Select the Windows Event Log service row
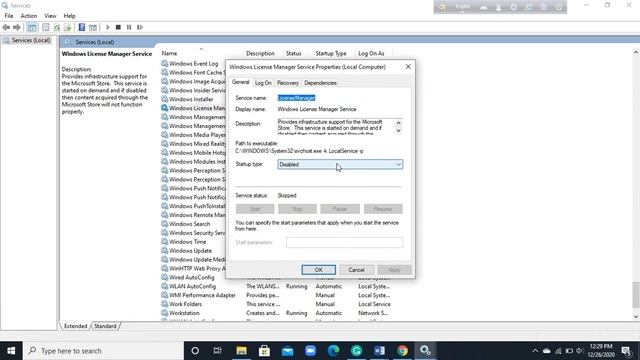The width and height of the screenshot is (640, 360). pyautogui.click(x=193, y=64)
